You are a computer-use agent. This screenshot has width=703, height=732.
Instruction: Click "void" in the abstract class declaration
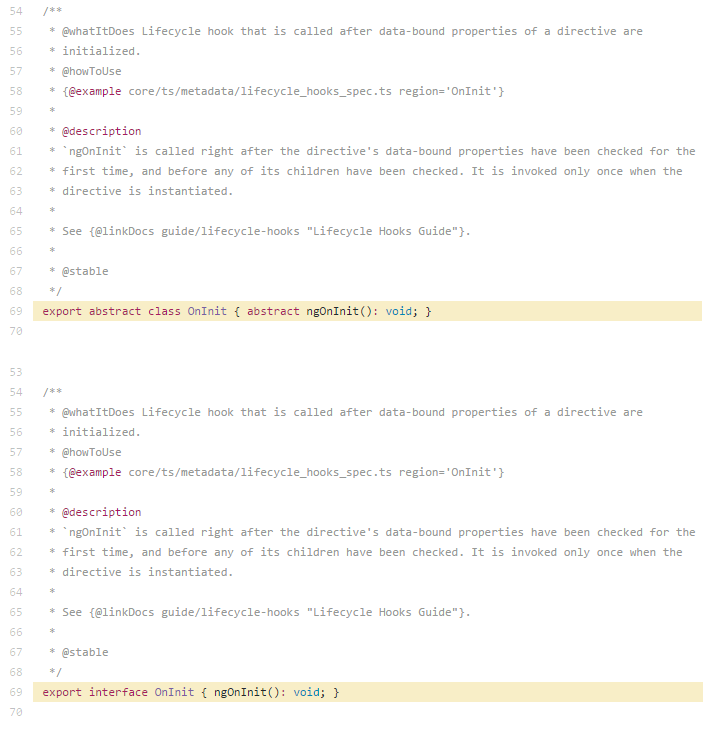[x=398, y=311]
